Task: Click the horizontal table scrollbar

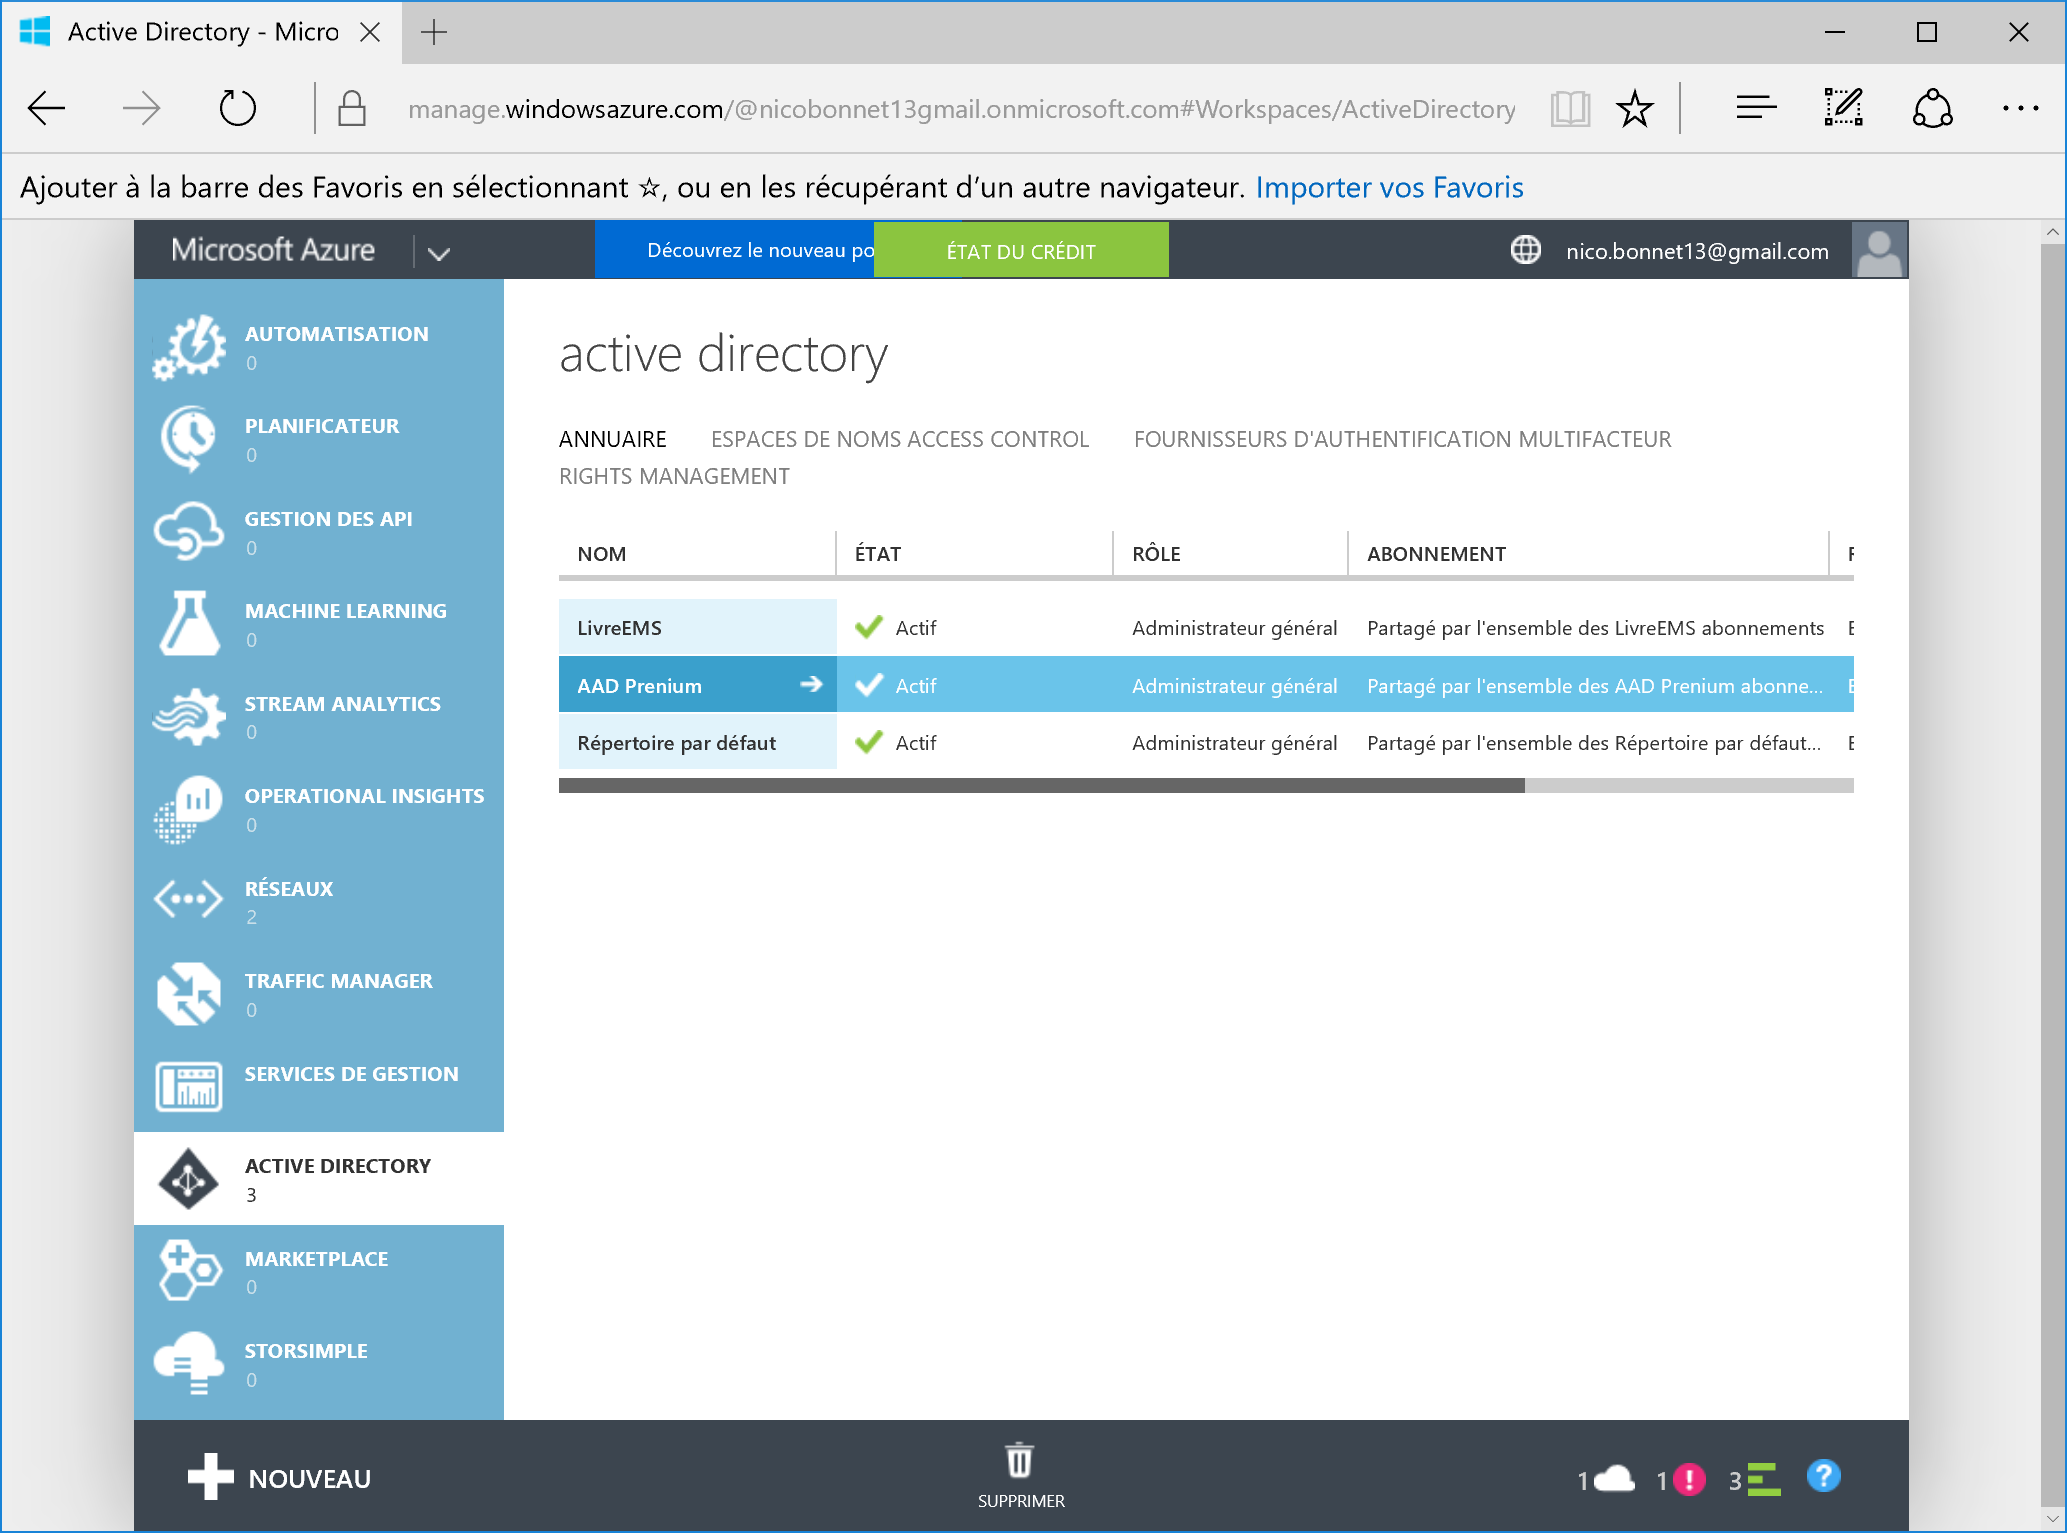Action: coord(1040,786)
